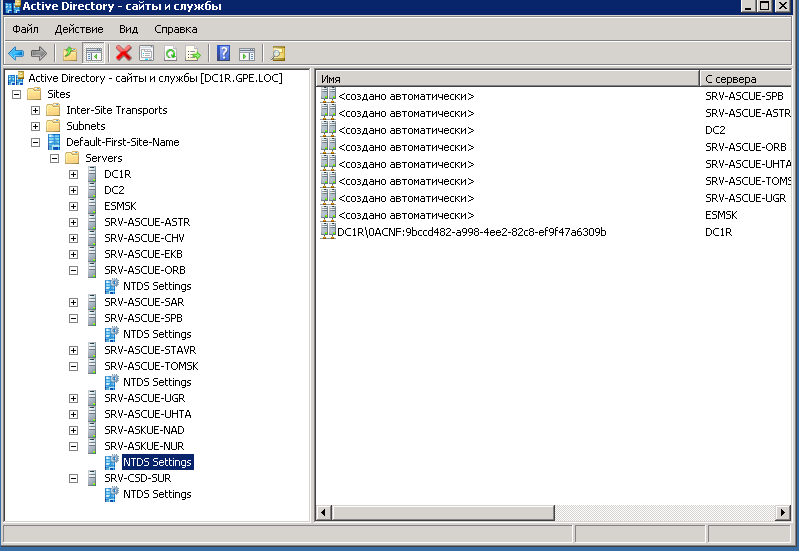Expand the DC1R server node
The image size is (799, 551).
[x=73, y=174]
